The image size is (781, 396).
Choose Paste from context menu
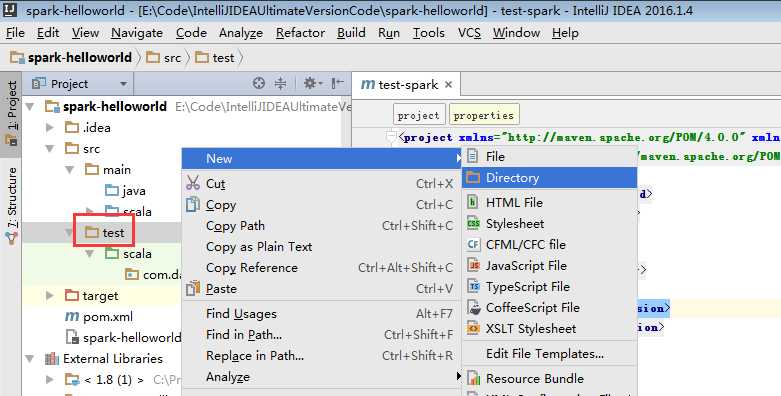(321, 288)
